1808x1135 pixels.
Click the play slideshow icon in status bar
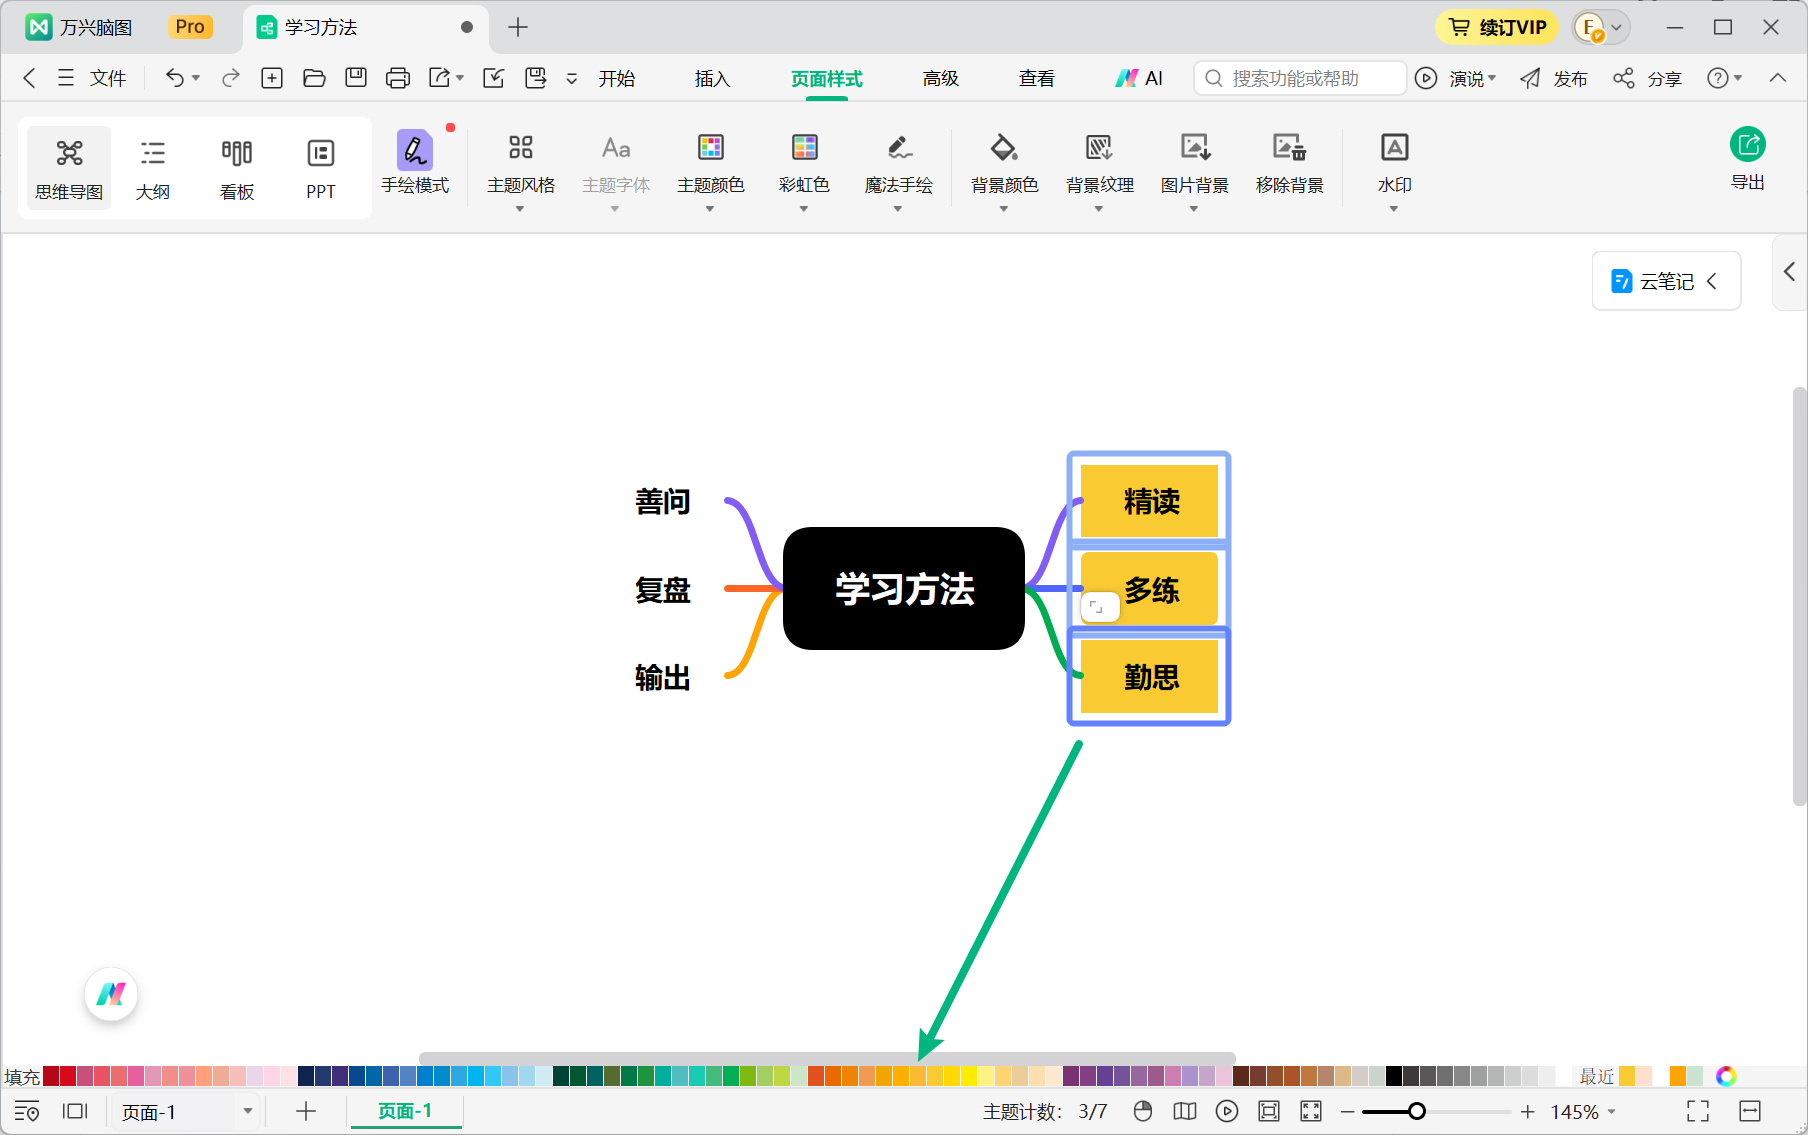tap(1227, 1111)
